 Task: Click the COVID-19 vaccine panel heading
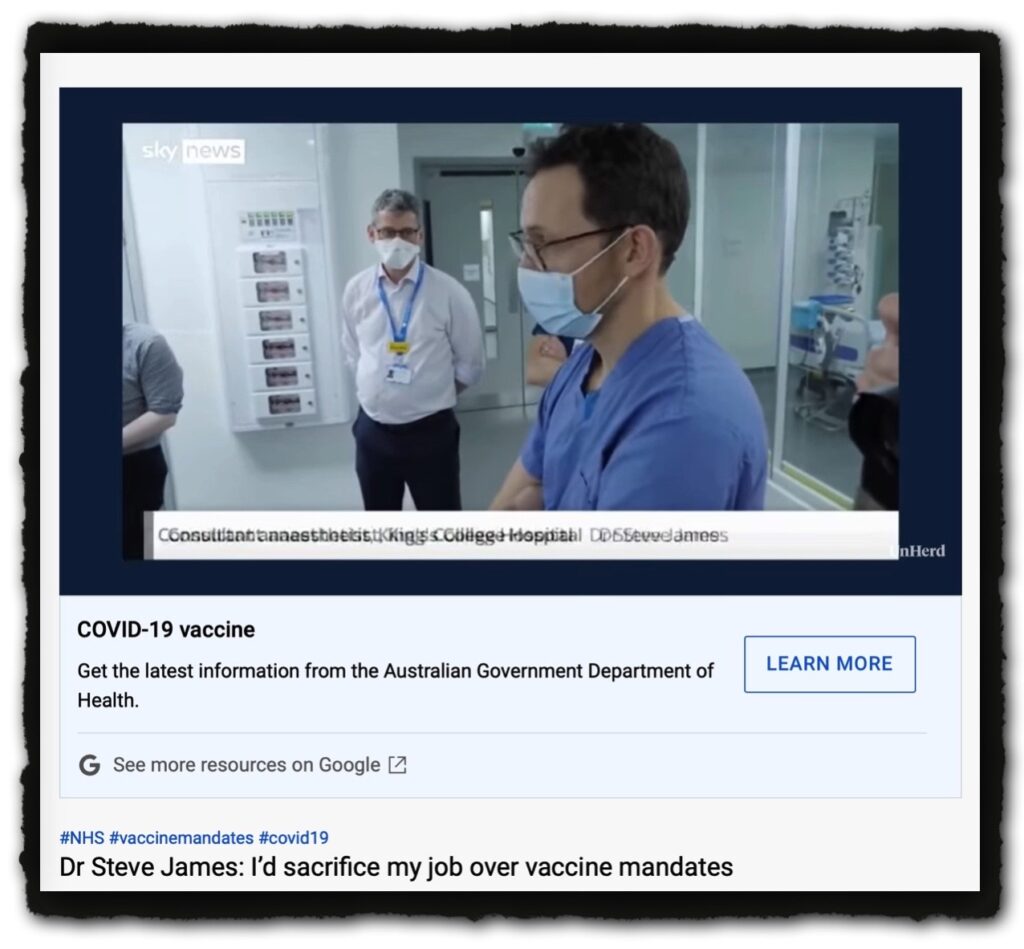[x=166, y=630]
